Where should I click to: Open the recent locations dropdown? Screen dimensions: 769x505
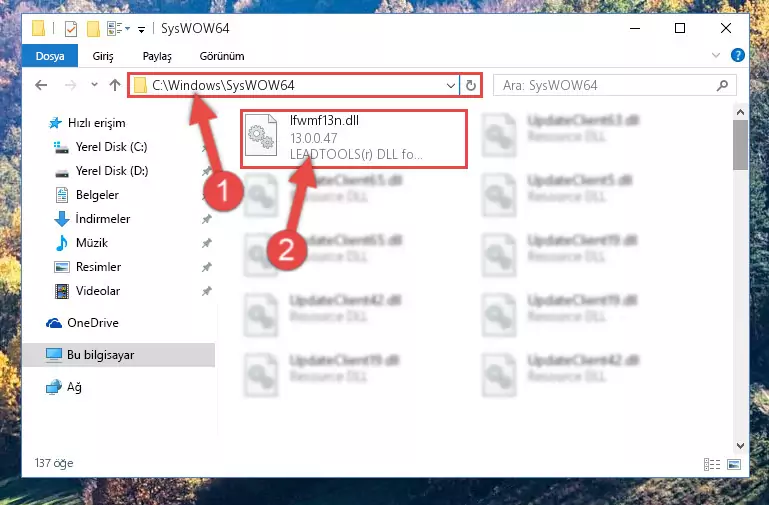click(x=94, y=85)
